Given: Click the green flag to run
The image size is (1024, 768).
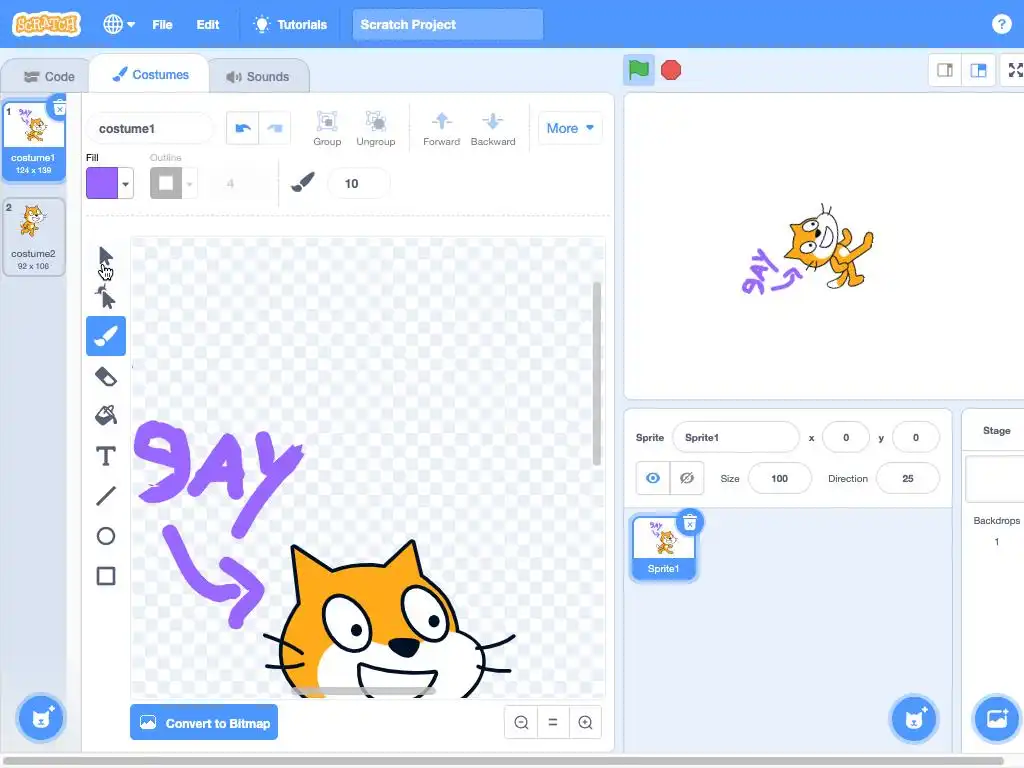Looking at the screenshot, I should 639,70.
